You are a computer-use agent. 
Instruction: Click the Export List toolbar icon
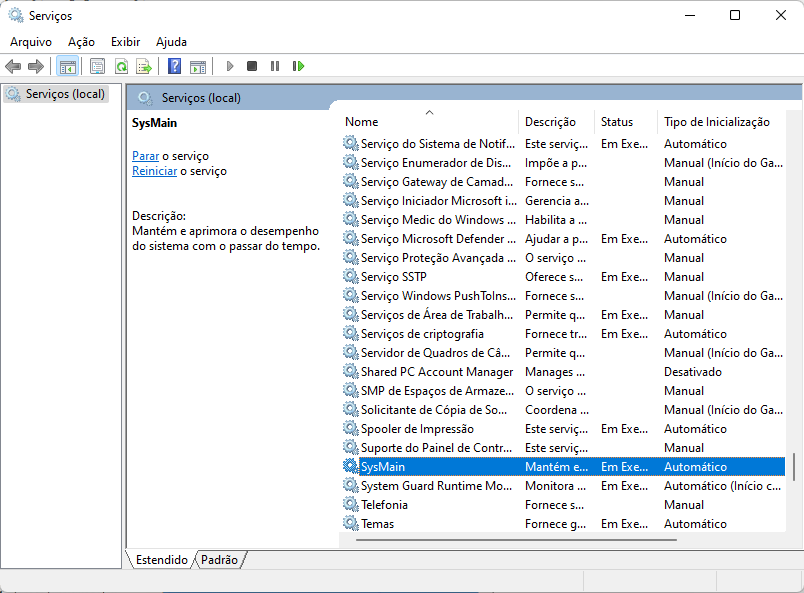point(145,66)
